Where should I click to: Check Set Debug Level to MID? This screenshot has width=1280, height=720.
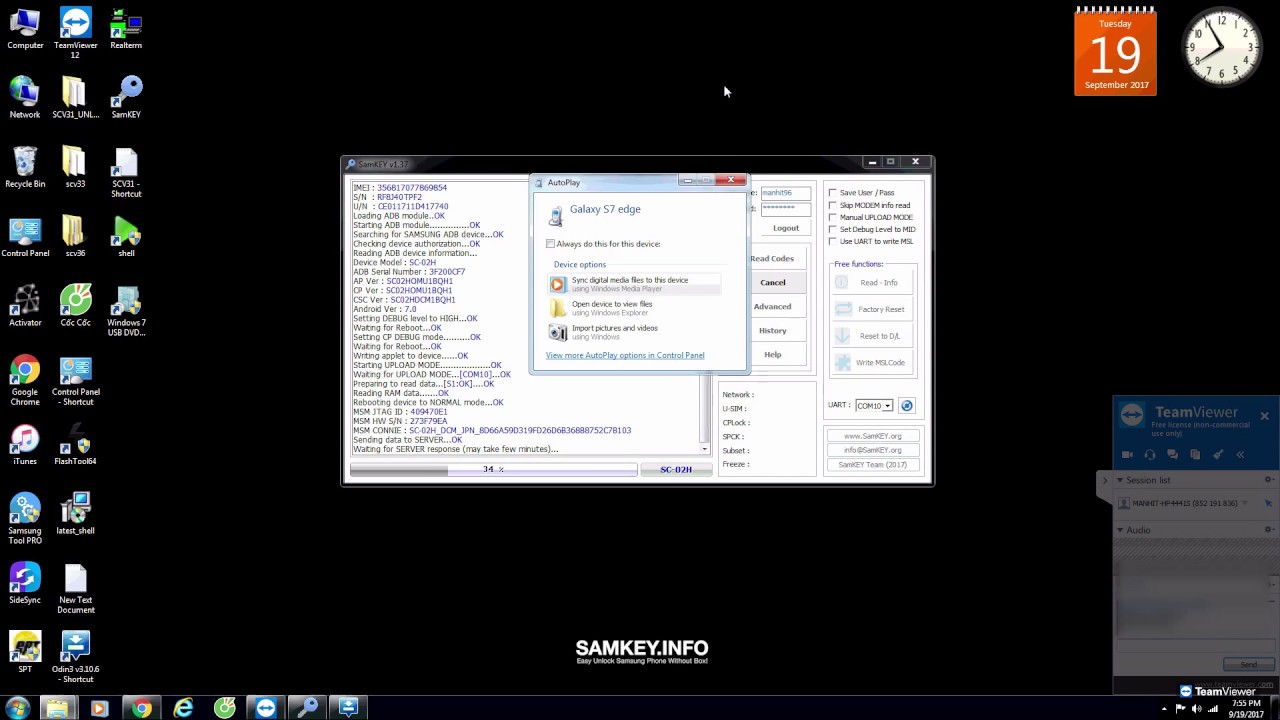coord(833,229)
